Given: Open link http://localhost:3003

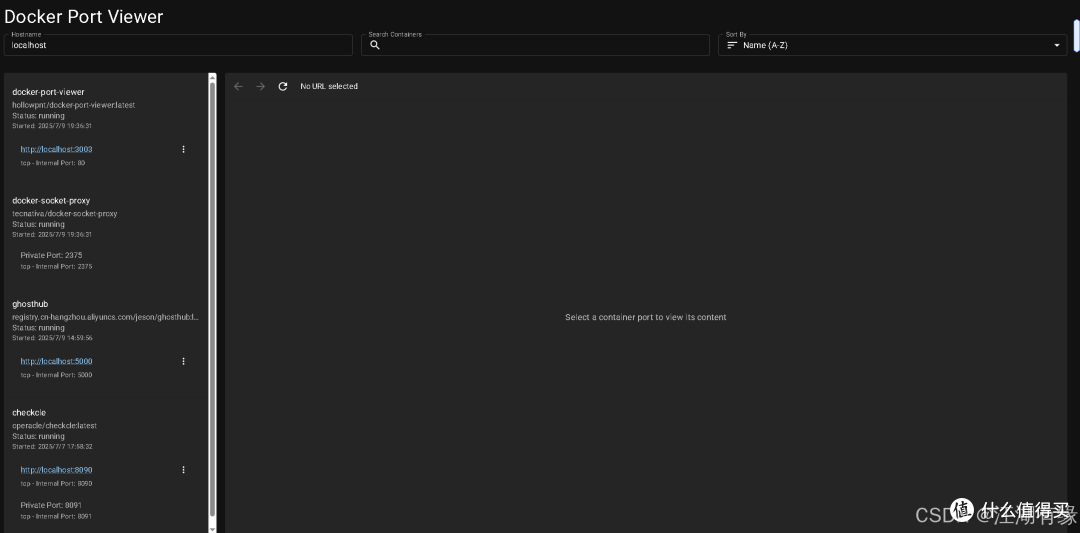Looking at the screenshot, I should 56,149.
